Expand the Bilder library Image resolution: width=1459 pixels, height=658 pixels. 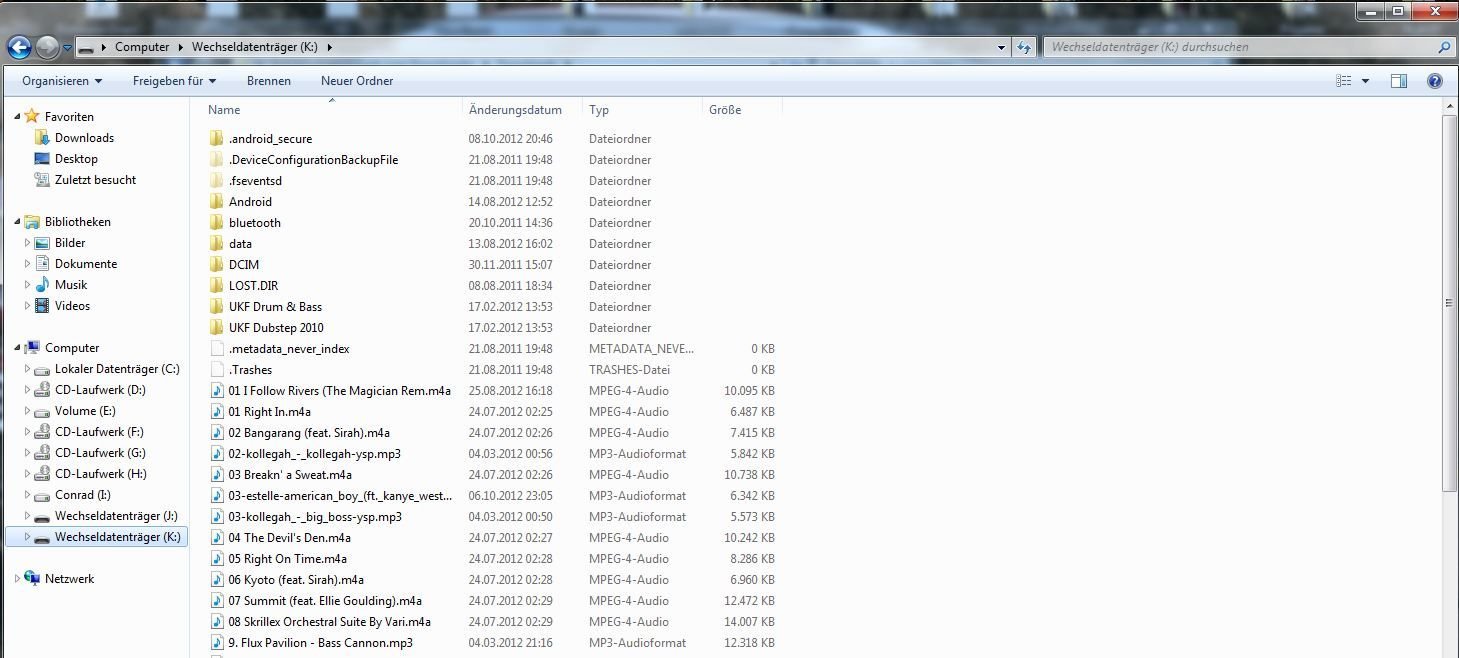(x=28, y=243)
